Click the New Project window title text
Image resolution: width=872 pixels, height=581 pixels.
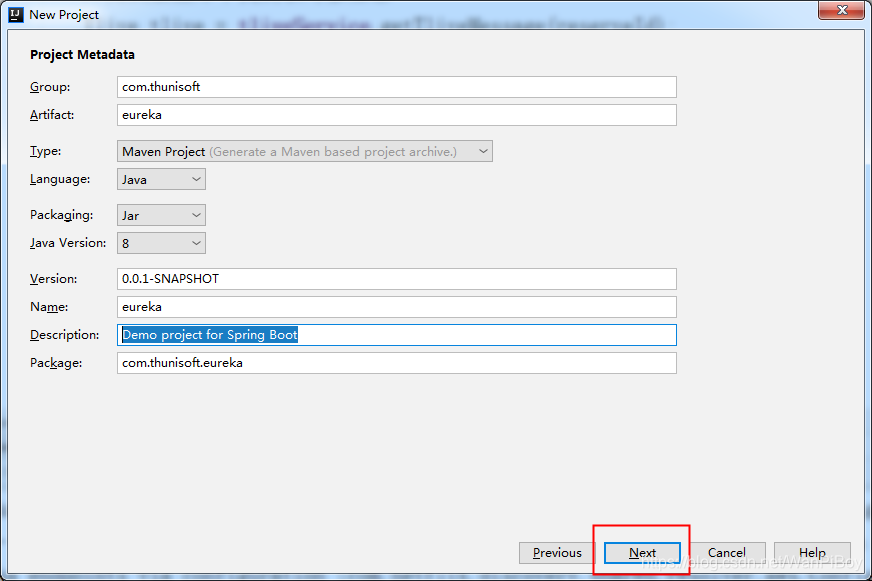point(64,14)
